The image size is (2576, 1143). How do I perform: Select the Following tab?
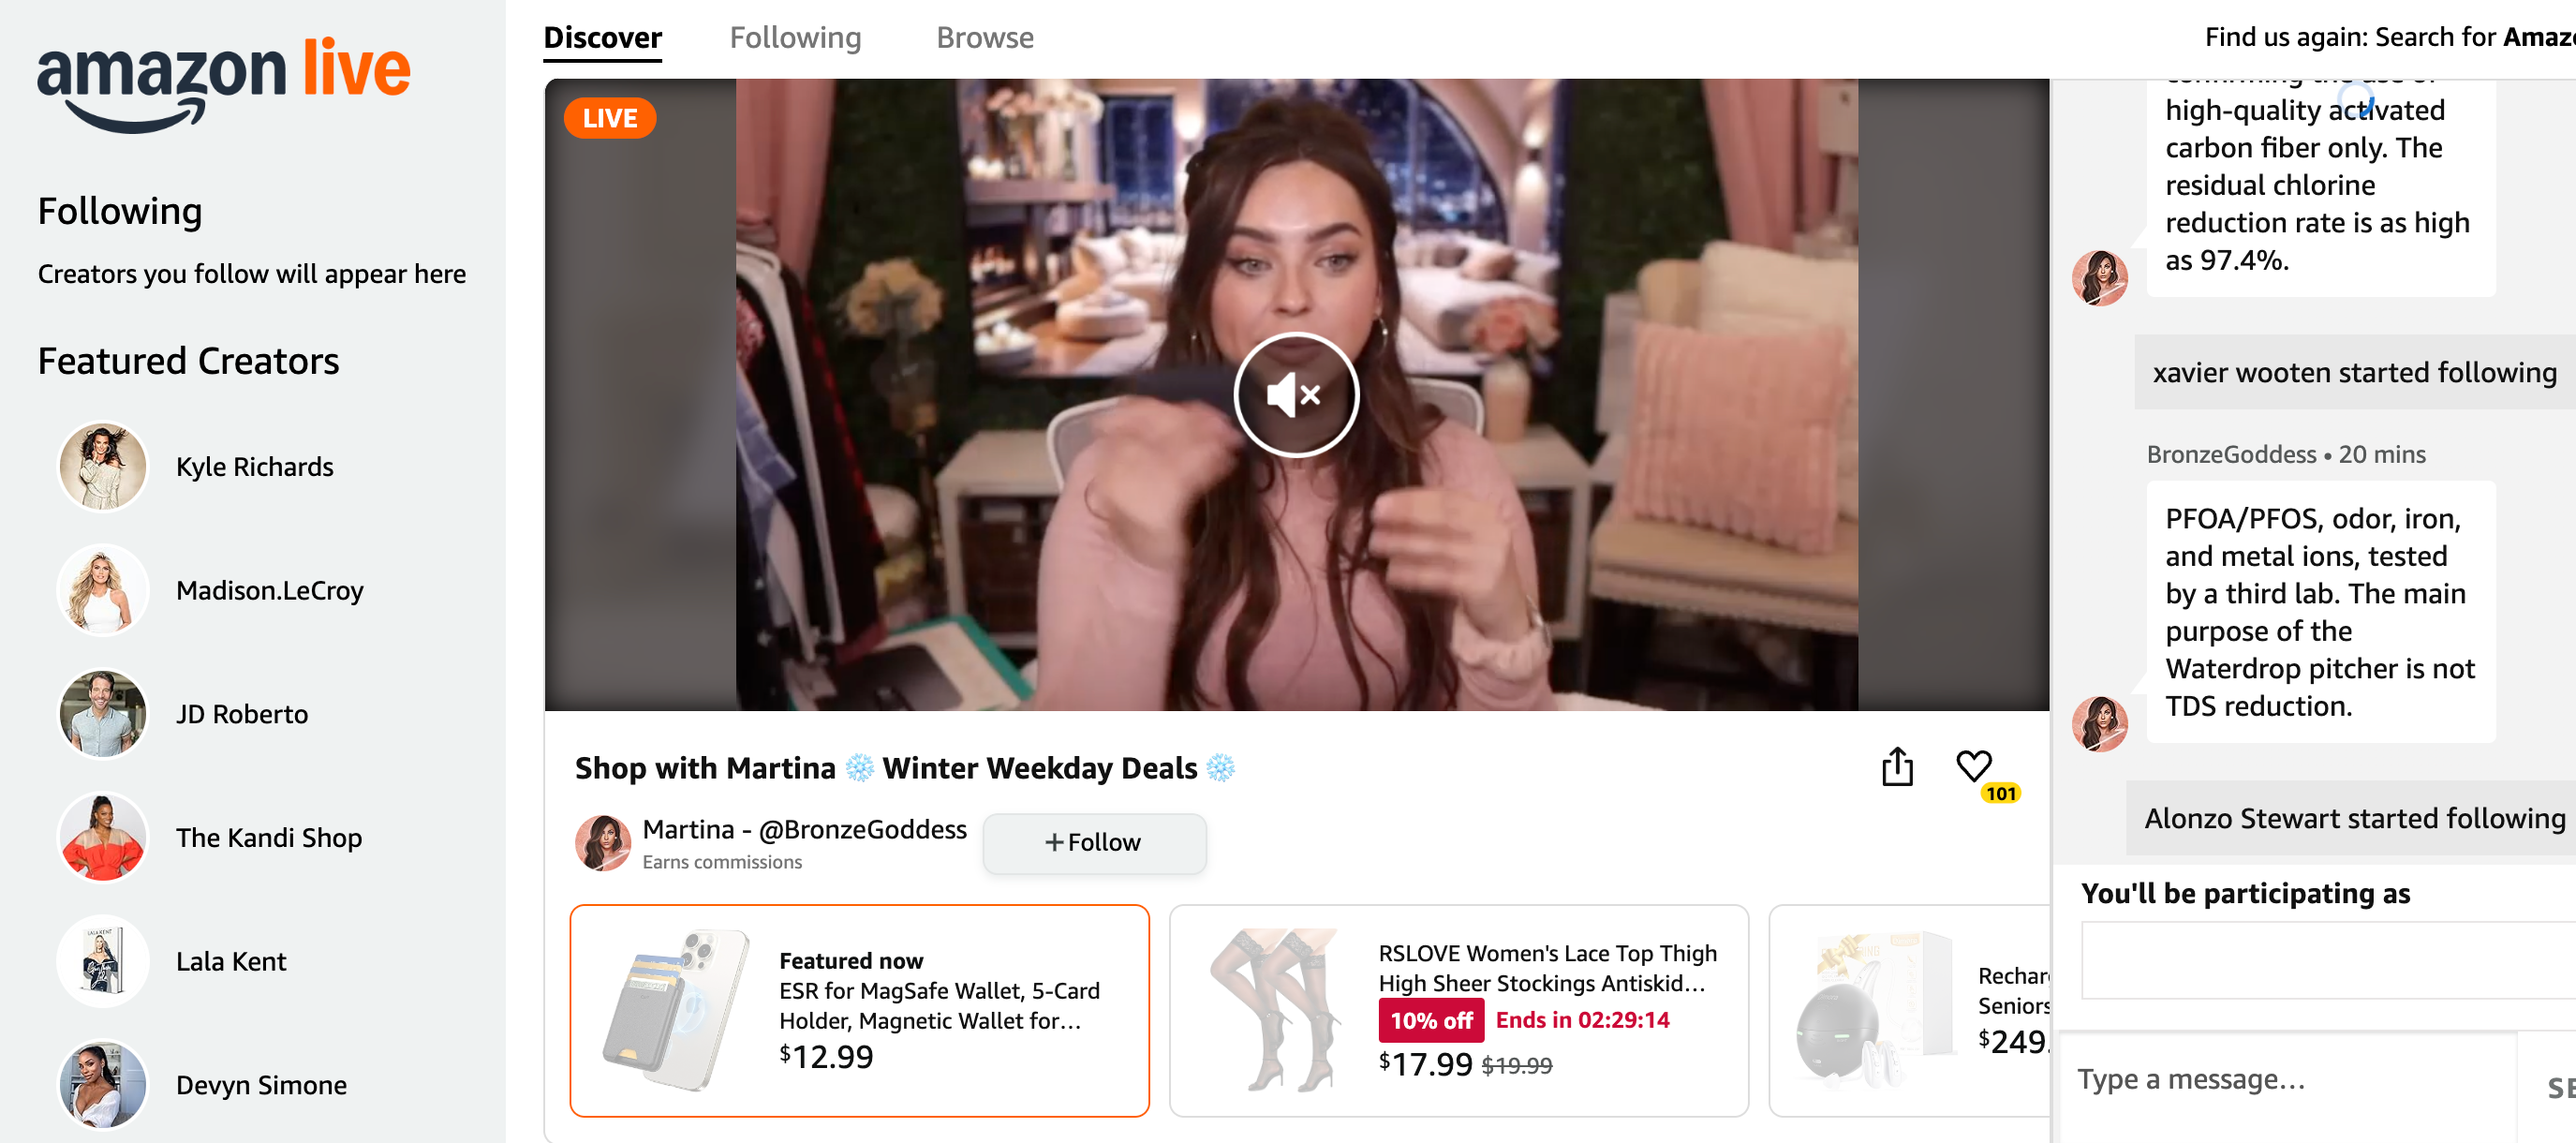[x=797, y=37]
